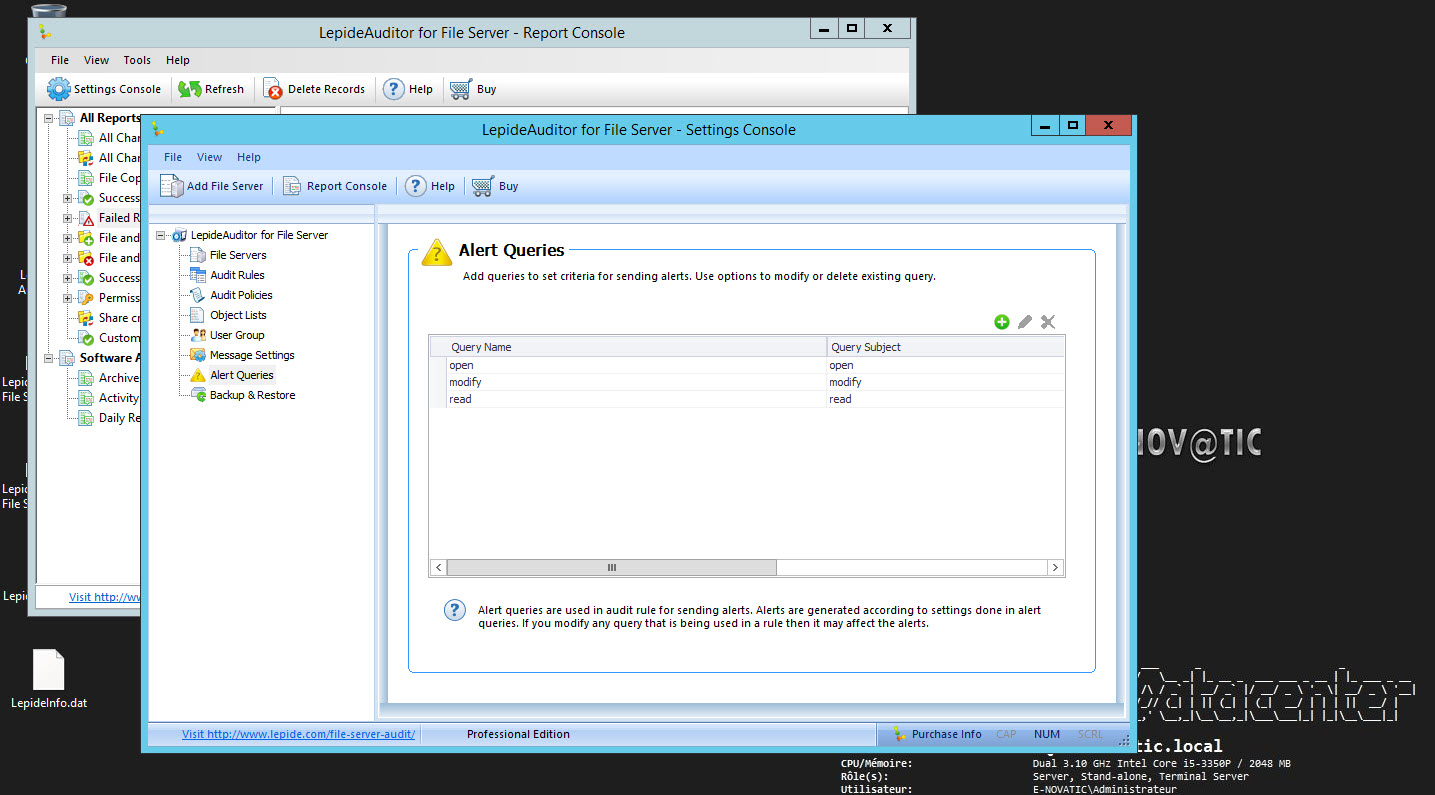
Task: Select Daily Re... node in Report Console
Action: 109,418
